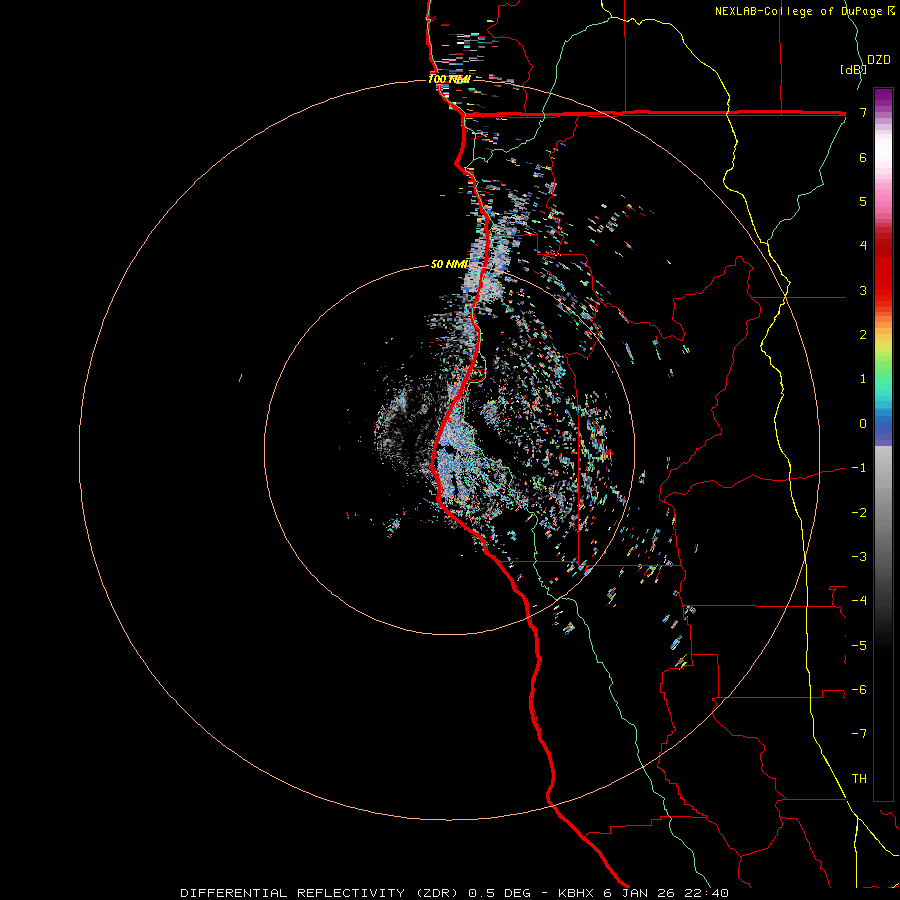The image size is (900, 900).
Task: Click the -4 value on the scale
Action: coord(859,600)
